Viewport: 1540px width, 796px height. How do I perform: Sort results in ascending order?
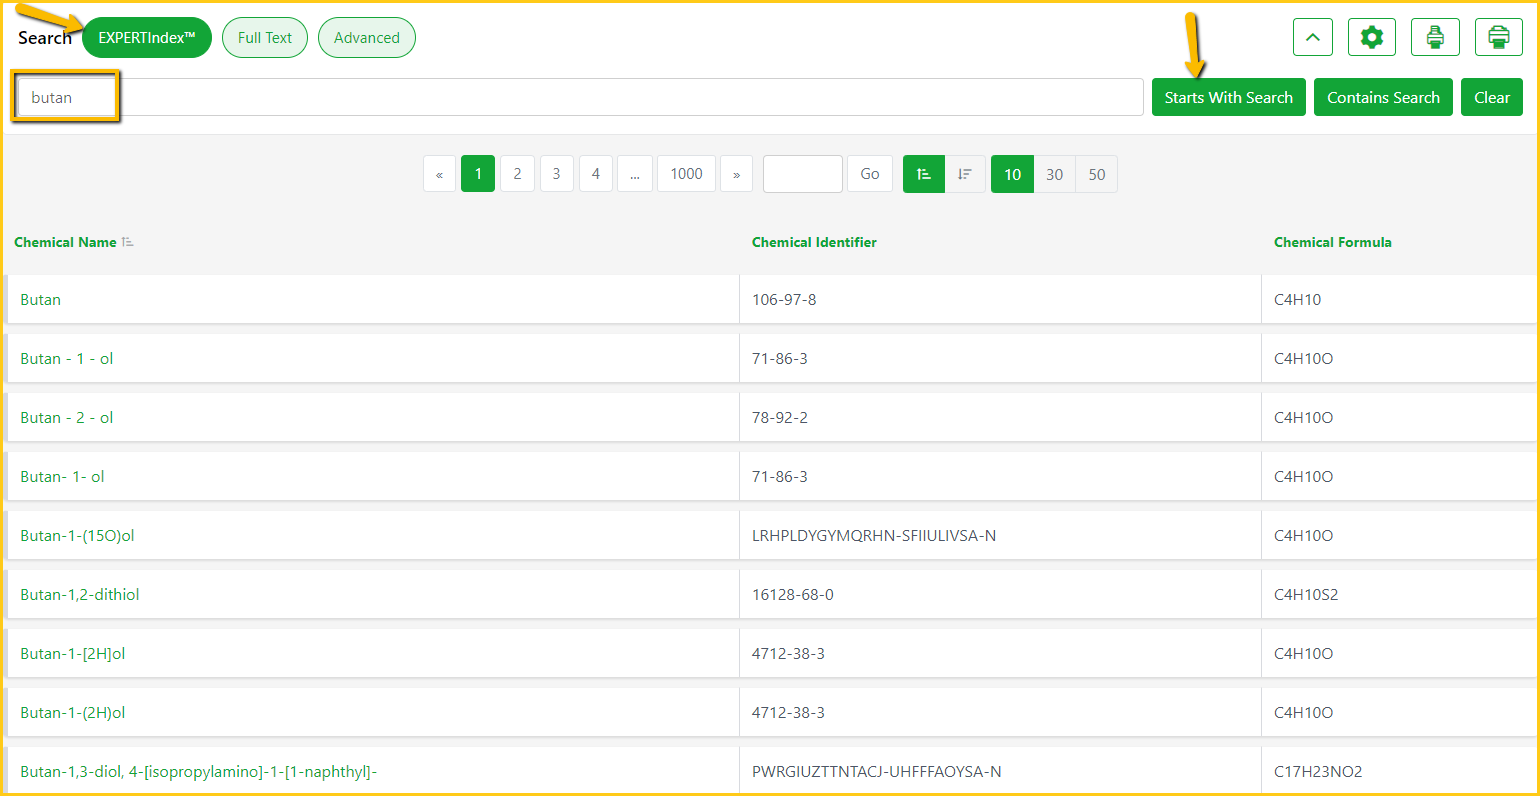click(x=923, y=174)
